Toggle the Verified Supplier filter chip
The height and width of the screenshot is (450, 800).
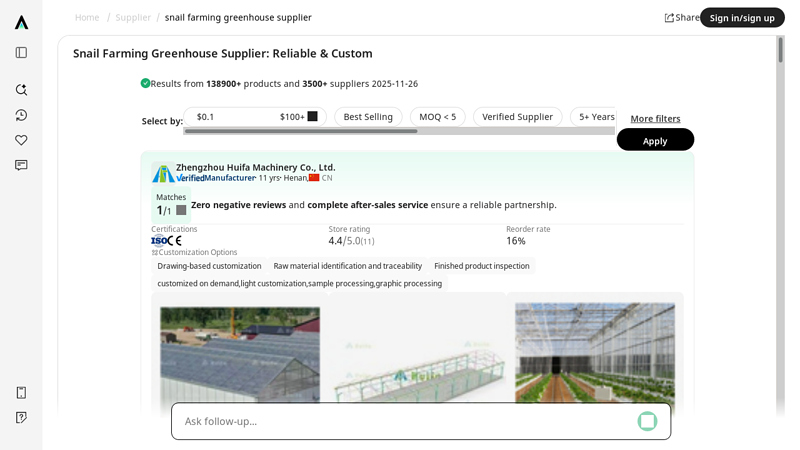click(x=517, y=117)
